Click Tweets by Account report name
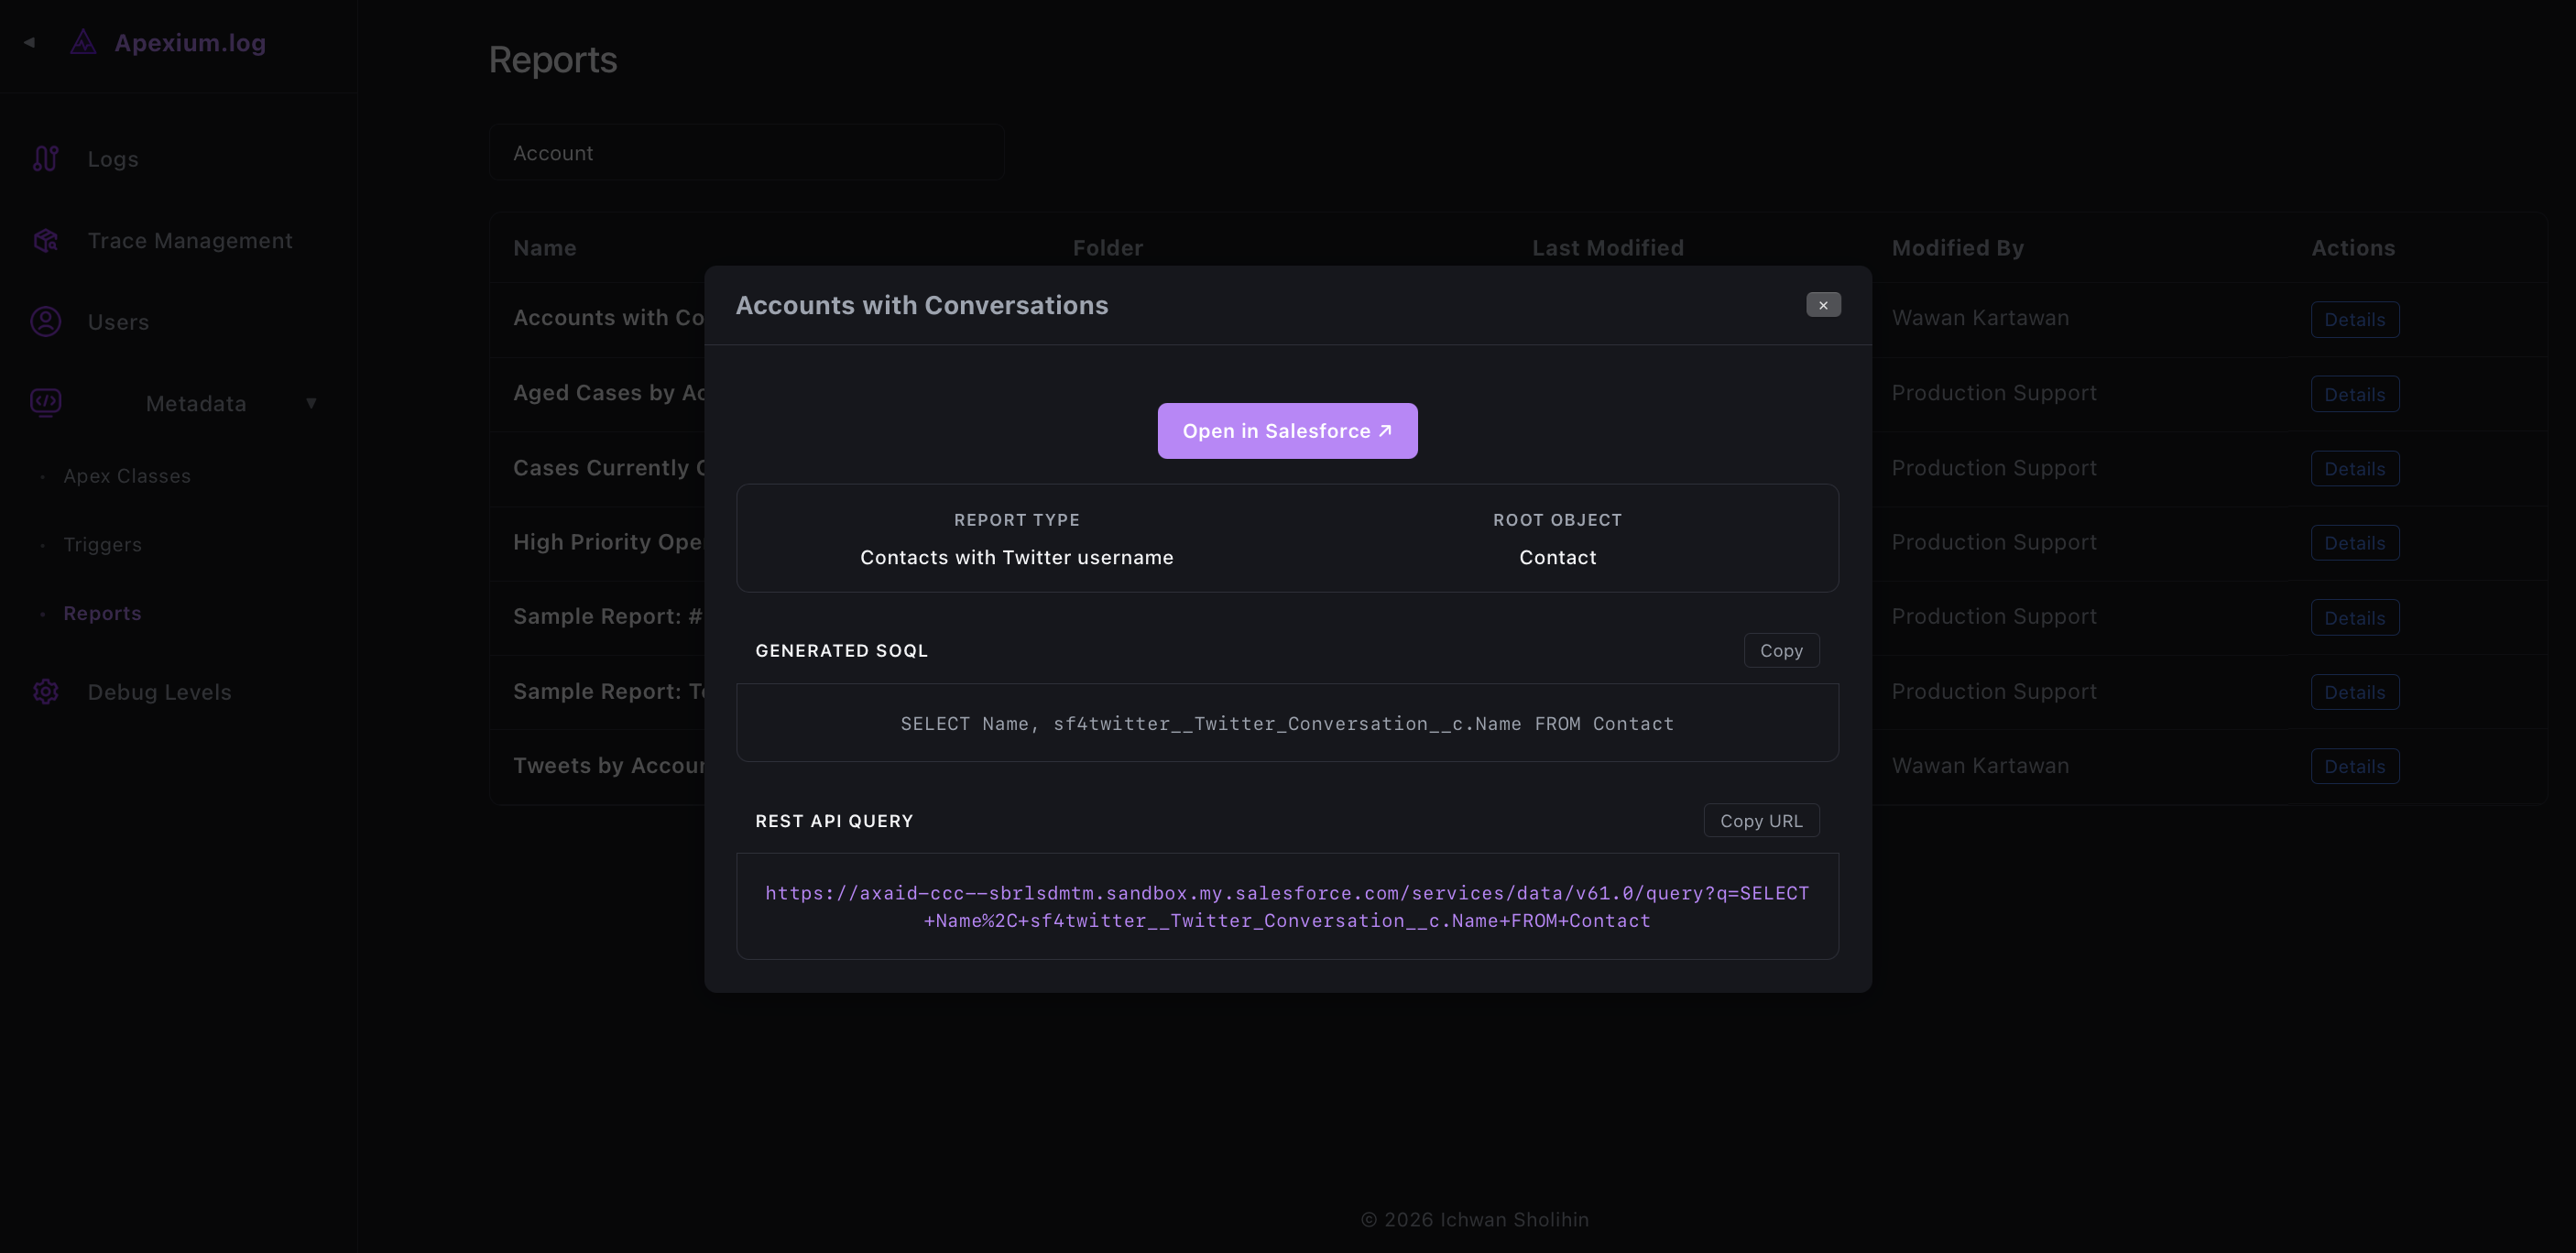This screenshot has height=1253, width=2576. click(x=609, y=765)
